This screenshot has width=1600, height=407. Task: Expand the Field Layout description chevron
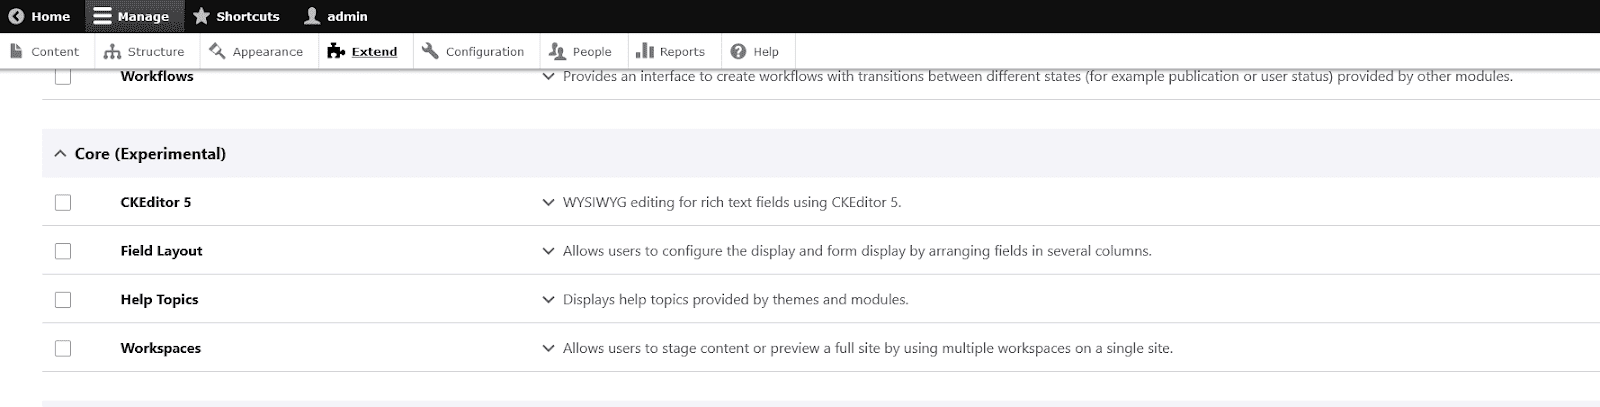tap(548, 251)
